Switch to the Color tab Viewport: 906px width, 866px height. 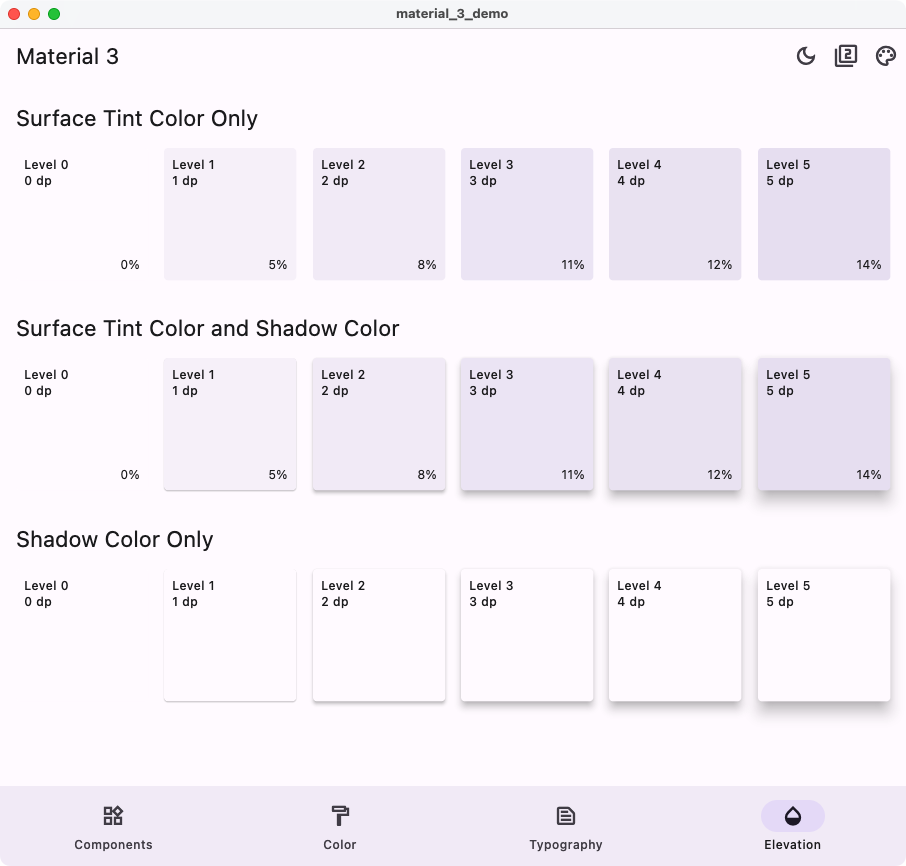tap(339, 826)
